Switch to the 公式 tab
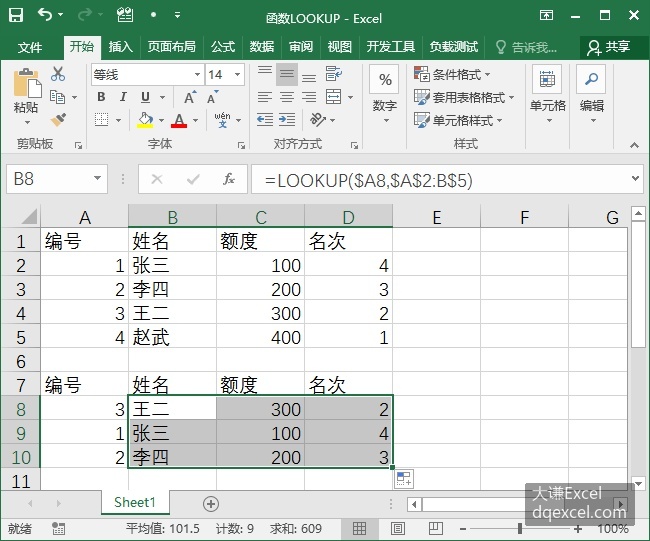 pos(223,46)
